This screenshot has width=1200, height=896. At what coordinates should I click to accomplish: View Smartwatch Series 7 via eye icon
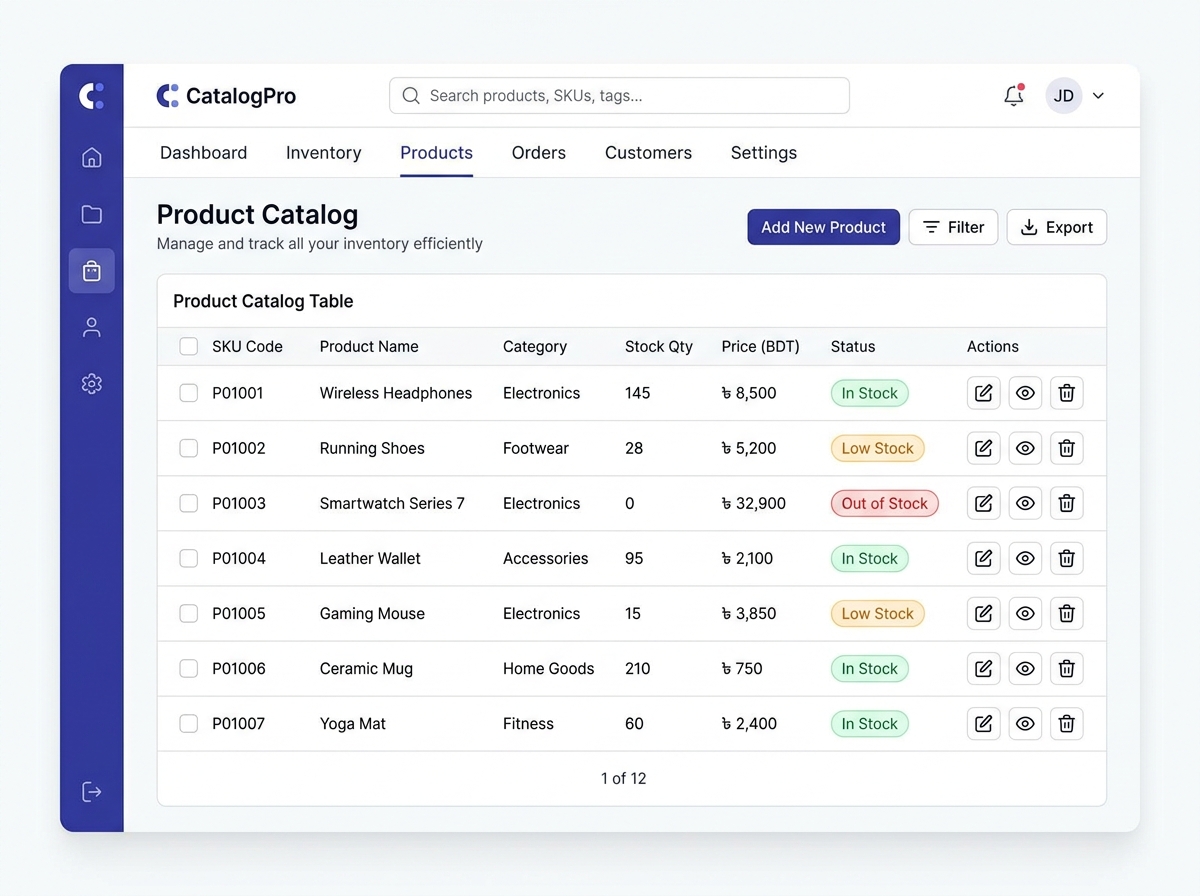(1025, 503)
